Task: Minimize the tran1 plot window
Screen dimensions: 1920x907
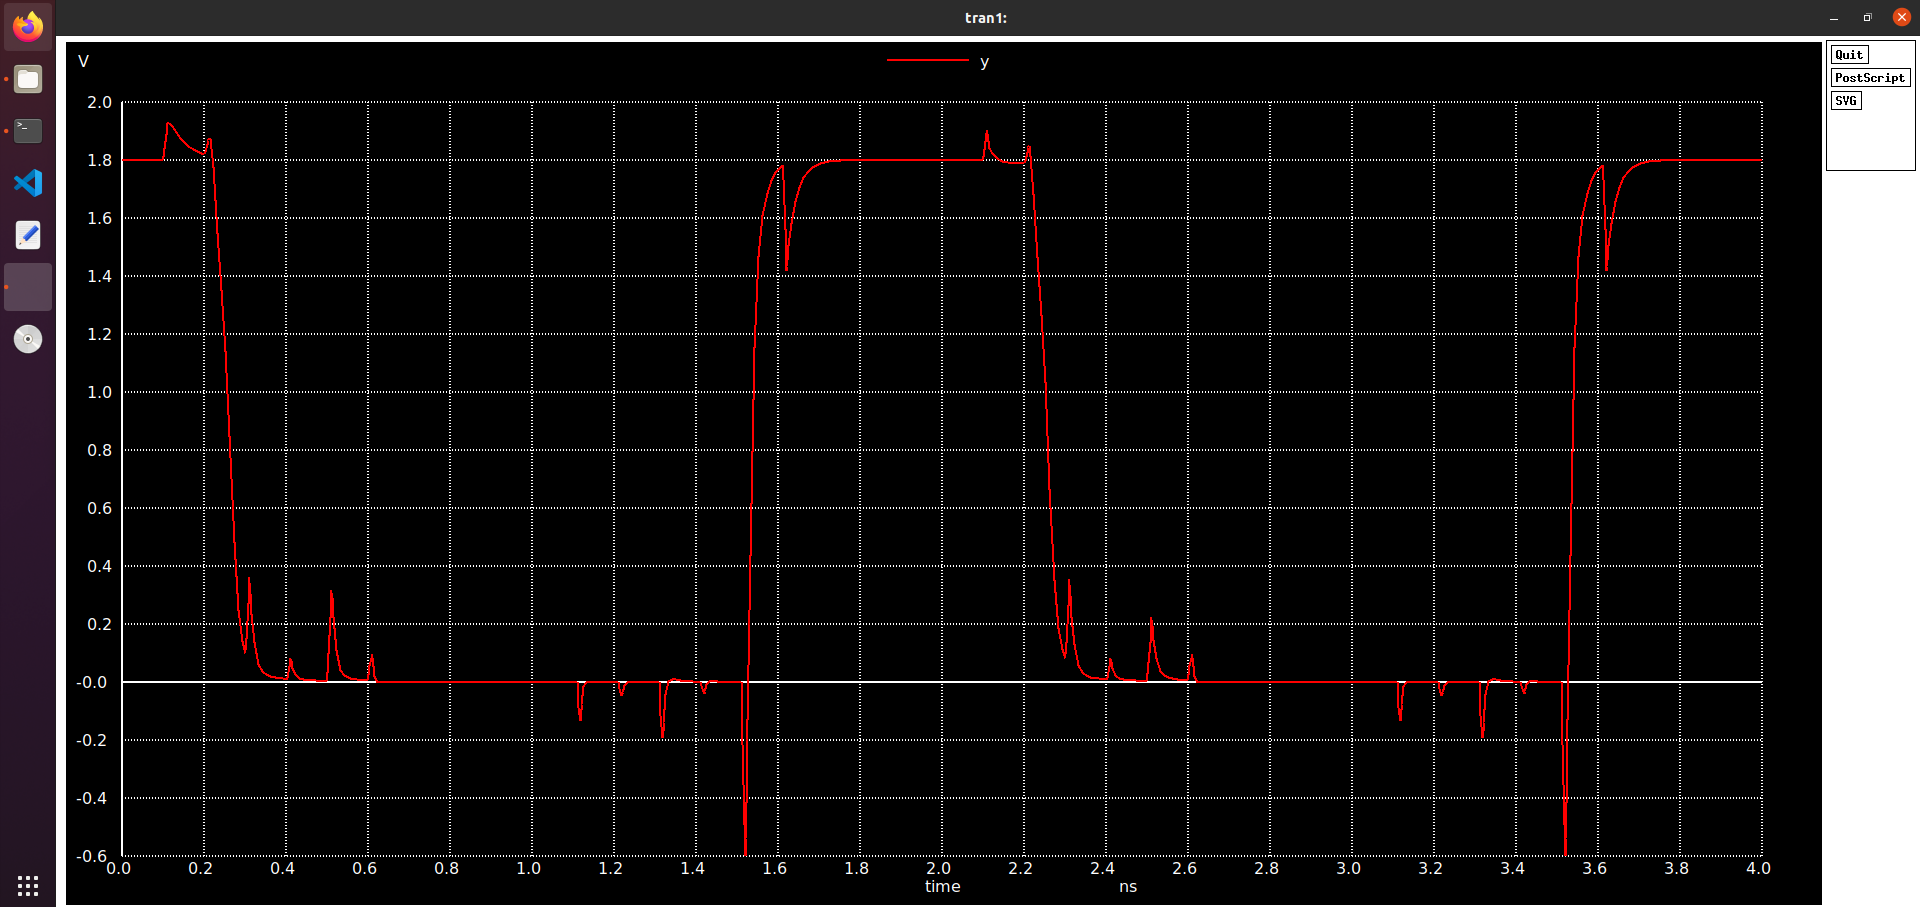Action: (x=1834, y=18)
